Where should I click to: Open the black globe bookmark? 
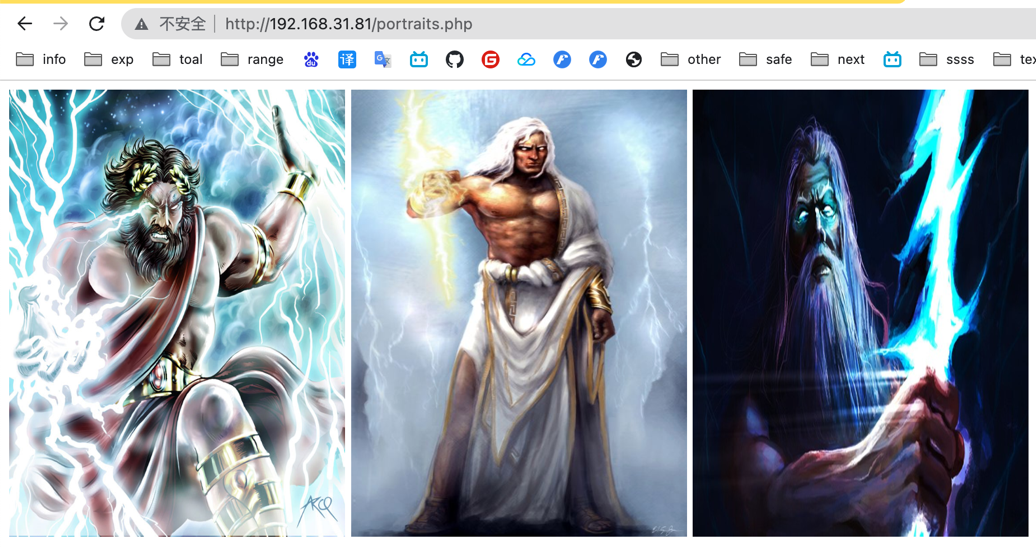tap(634, 60)
